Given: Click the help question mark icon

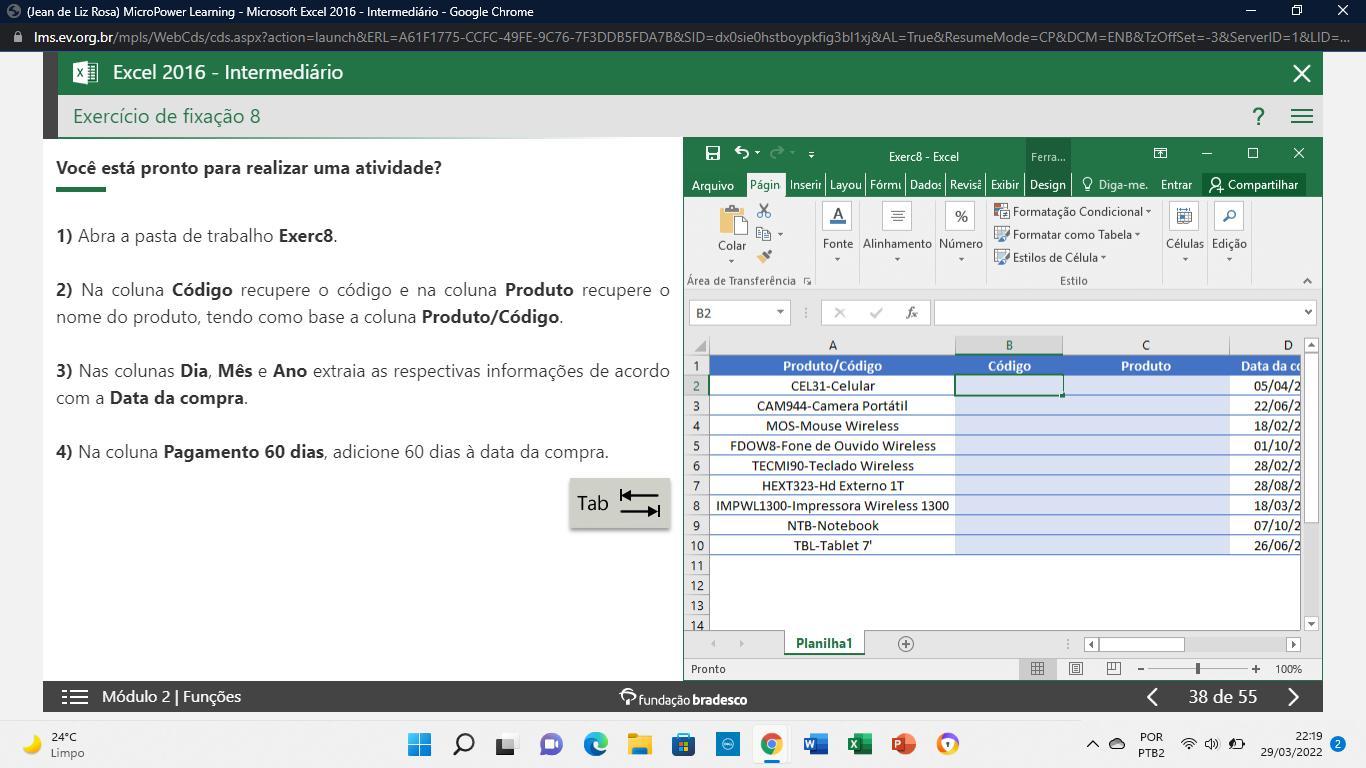Looking at the screenshot, I should click(1258, 117).
